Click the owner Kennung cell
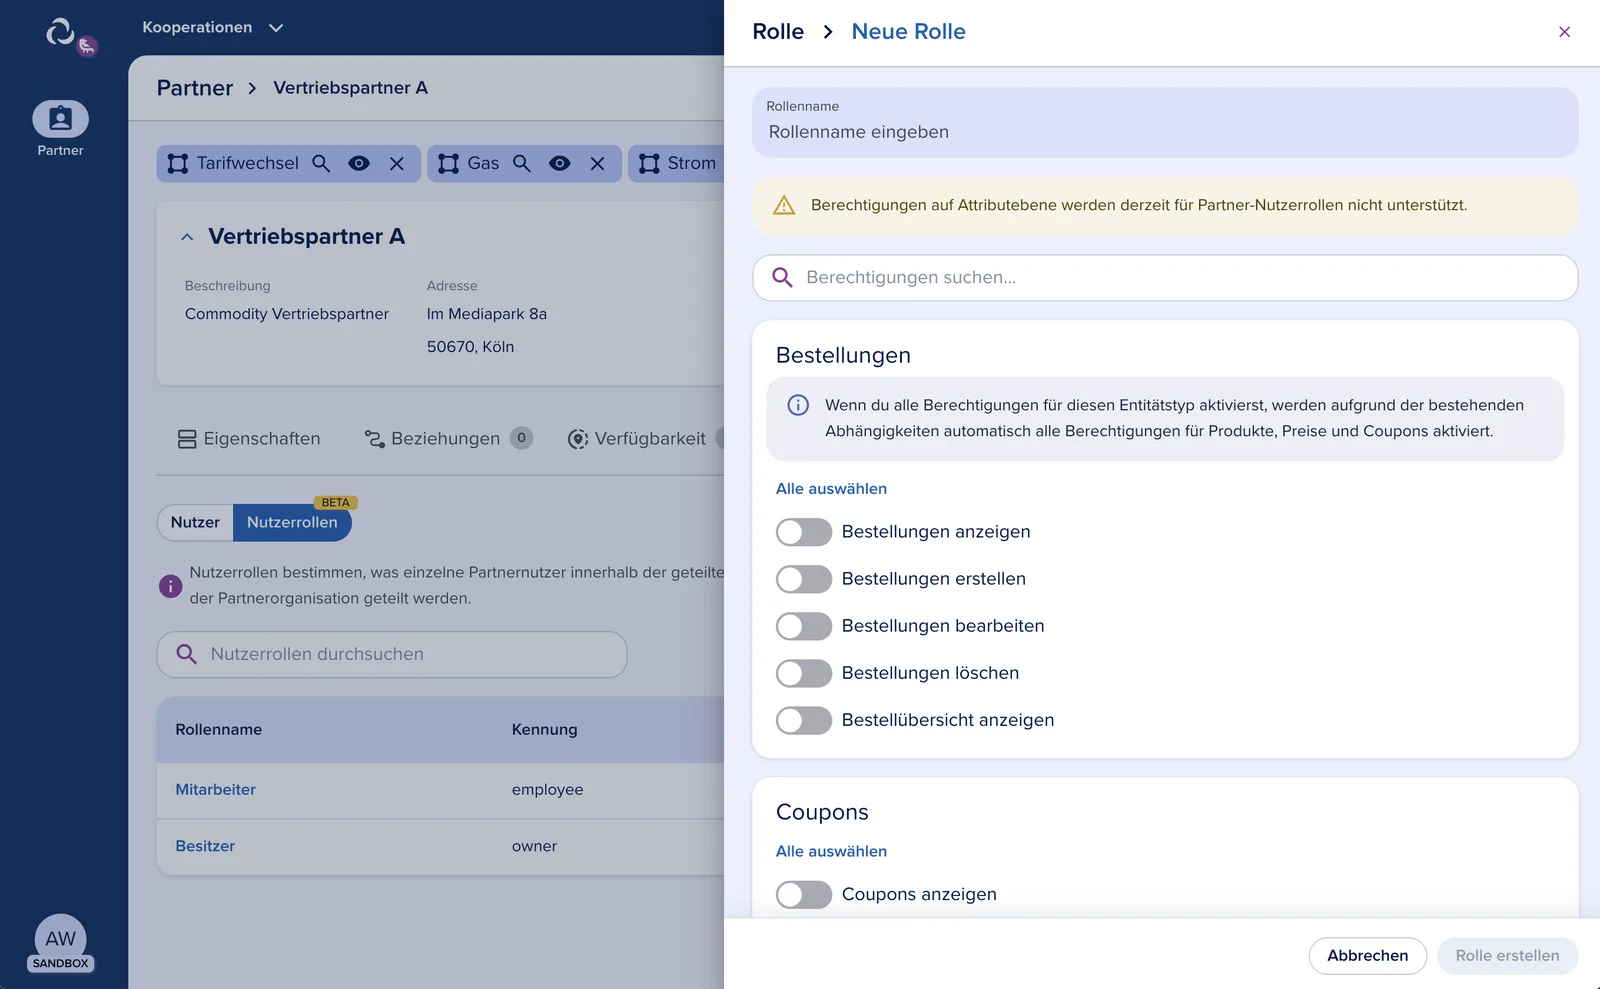Image resolution: width=1600 pixels, height=989 pixels. tap(534, 846)
